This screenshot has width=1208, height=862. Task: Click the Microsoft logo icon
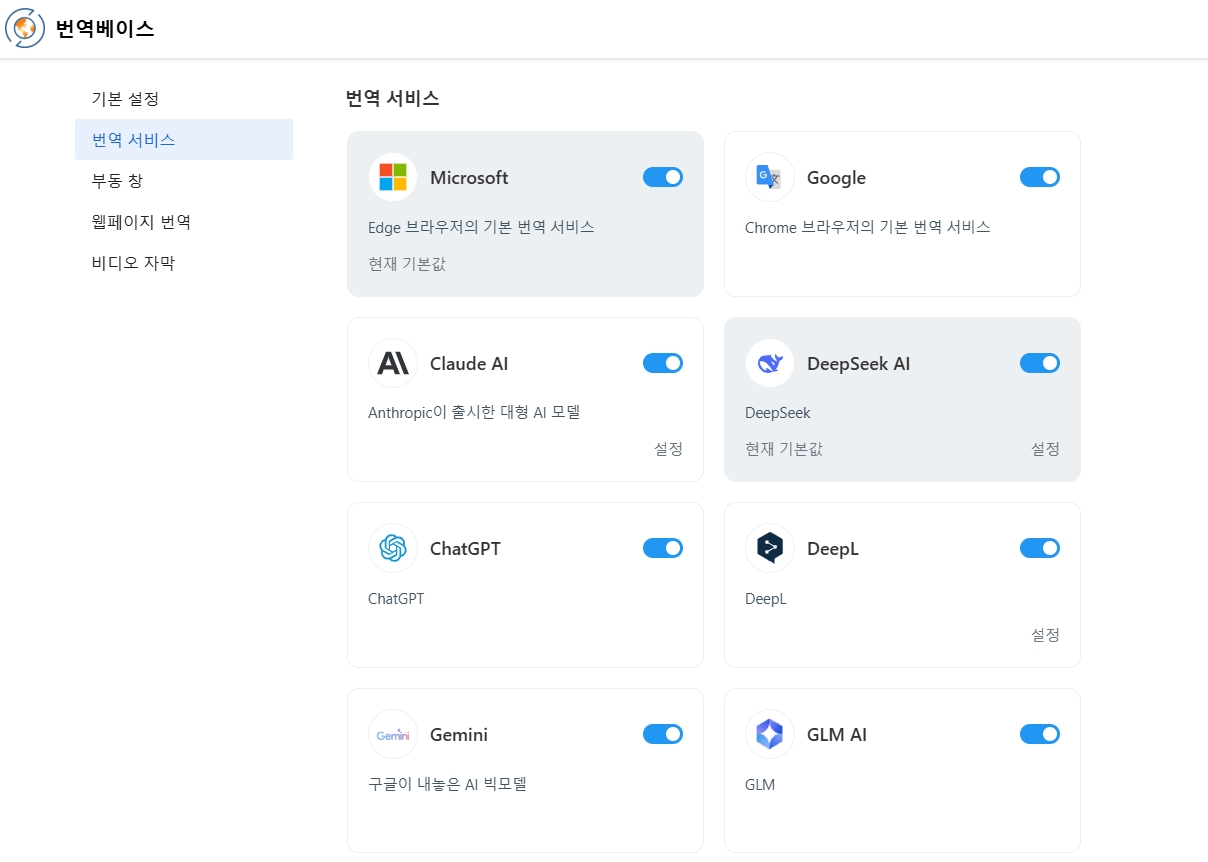(x=393, y=177)
